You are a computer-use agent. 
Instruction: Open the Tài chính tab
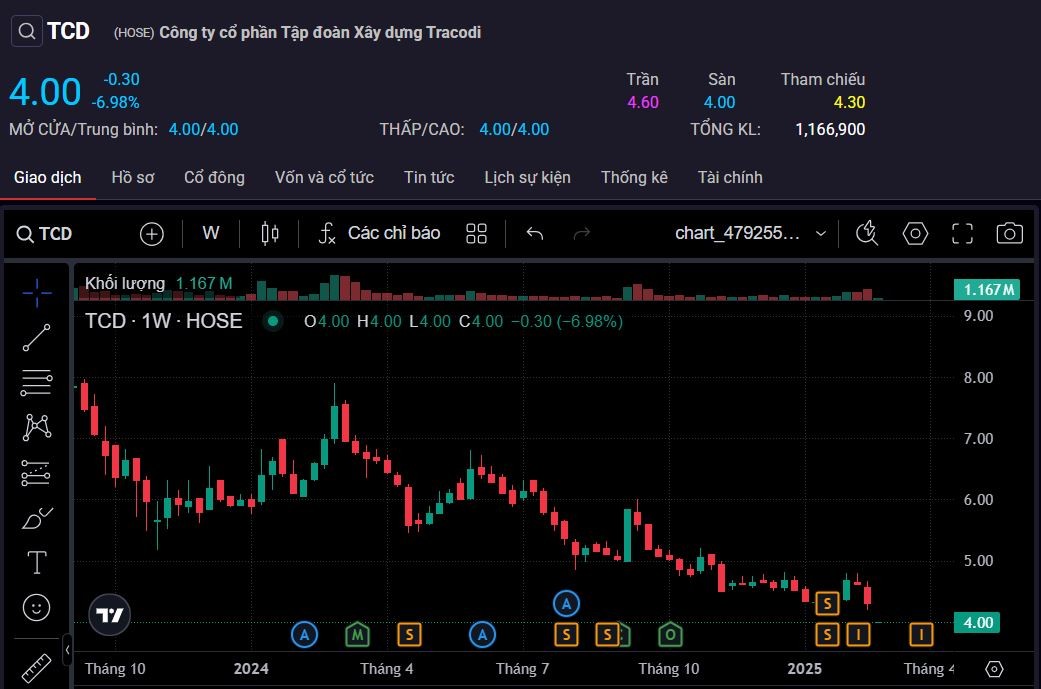coord(730,178)
